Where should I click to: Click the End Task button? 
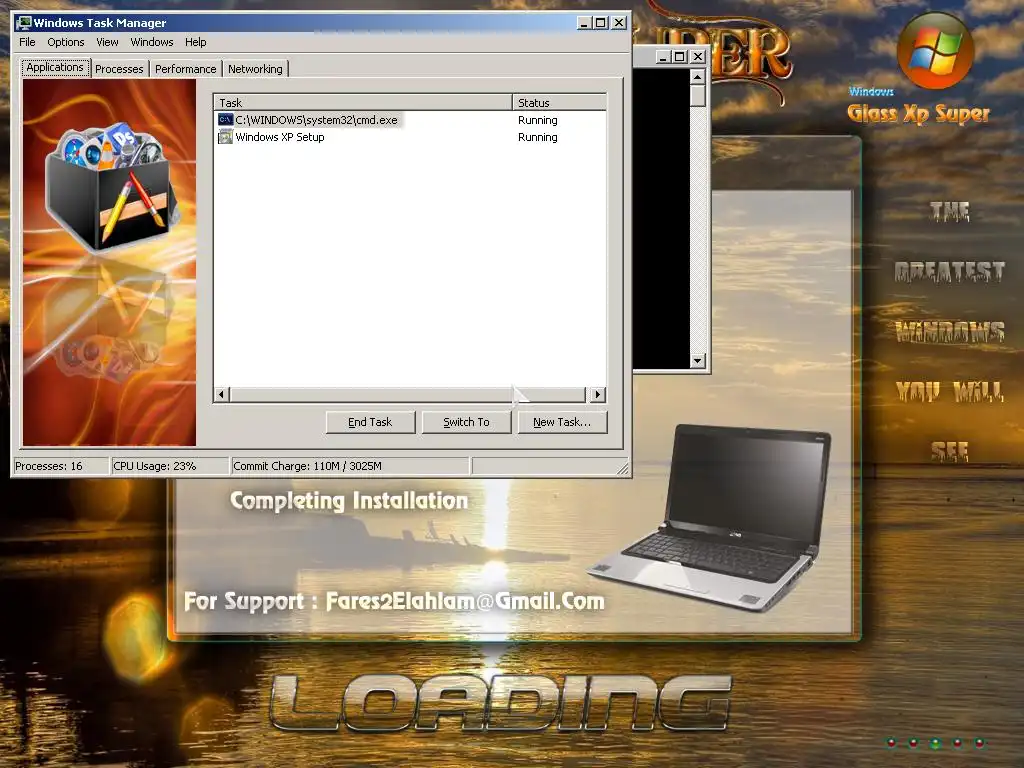pos(370,422)
